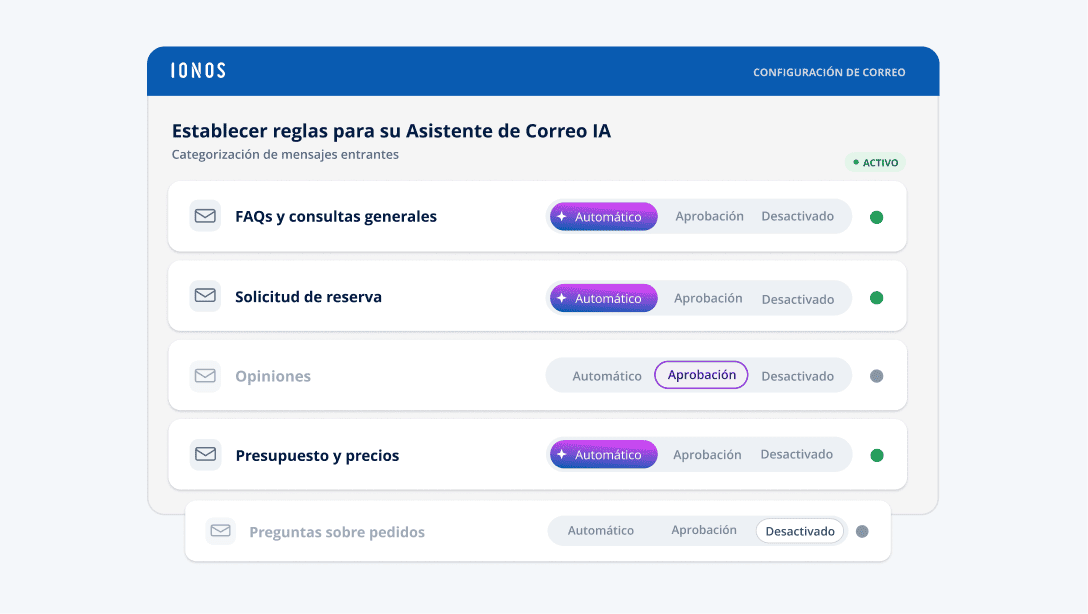Select Aprobación for Opiniones

(x=702, y=375)
